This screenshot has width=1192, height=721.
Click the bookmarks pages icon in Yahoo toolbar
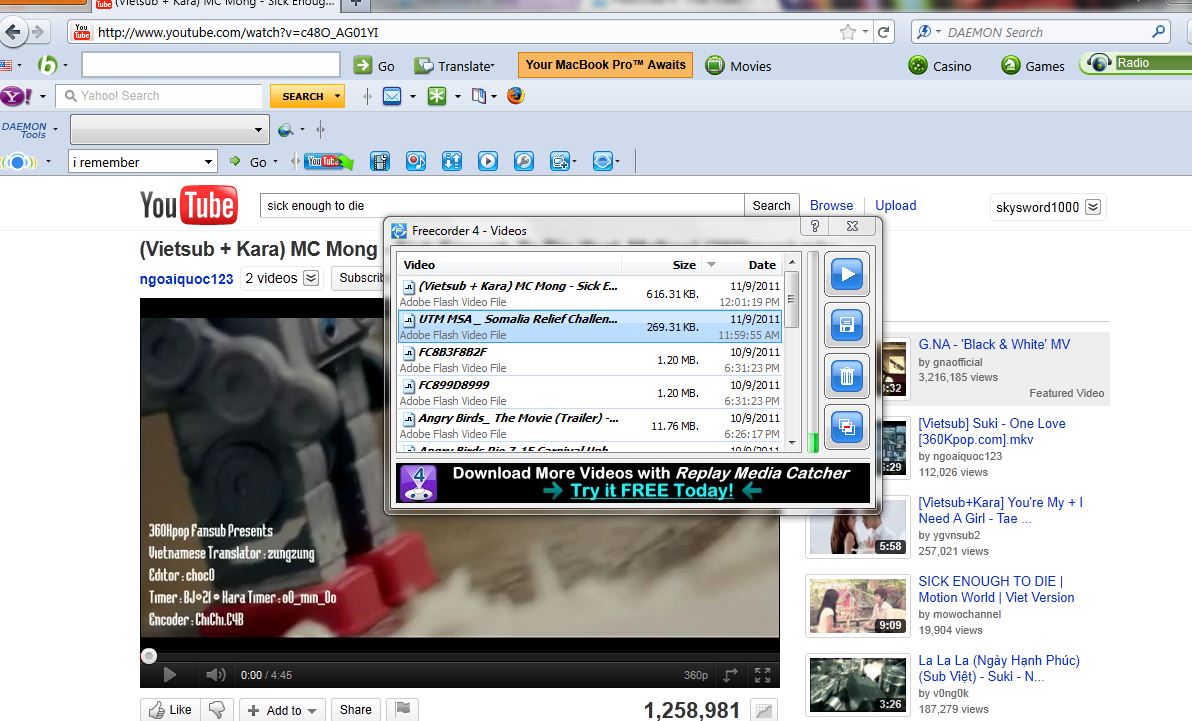click(x=479, y=97)
